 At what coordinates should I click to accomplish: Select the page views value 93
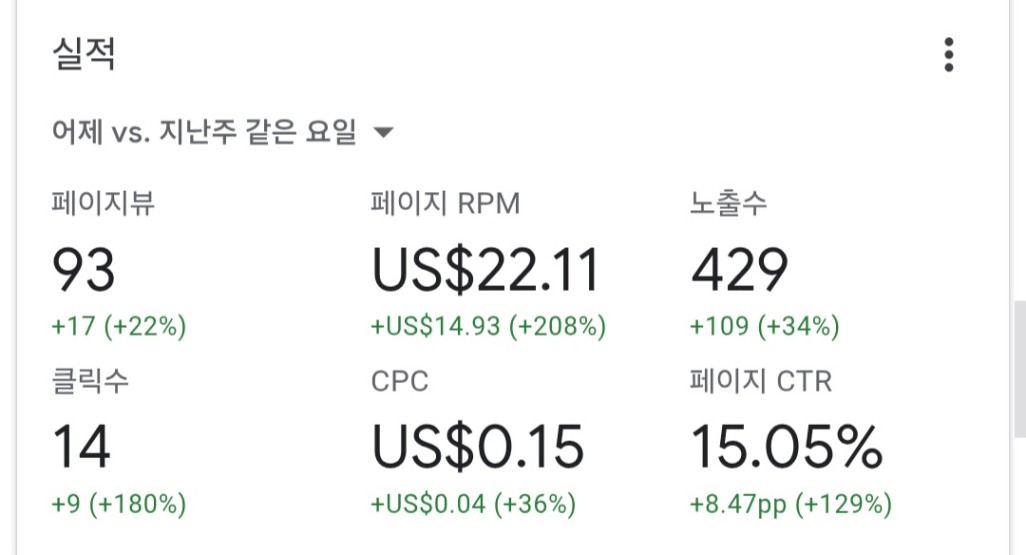84,270
